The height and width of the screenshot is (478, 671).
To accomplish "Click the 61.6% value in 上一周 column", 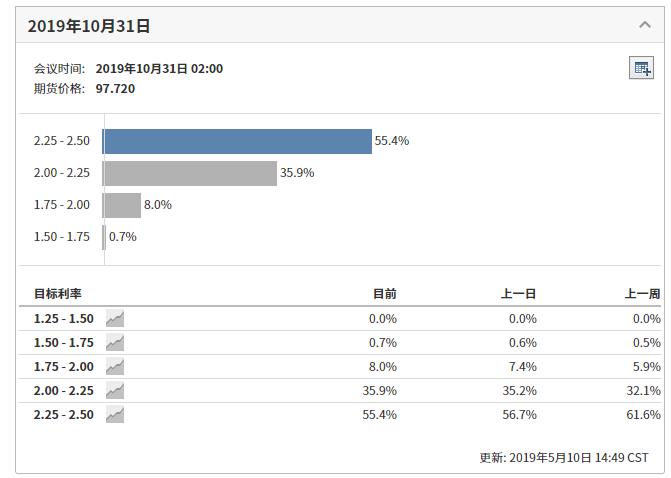I will (x=643, y=415).
